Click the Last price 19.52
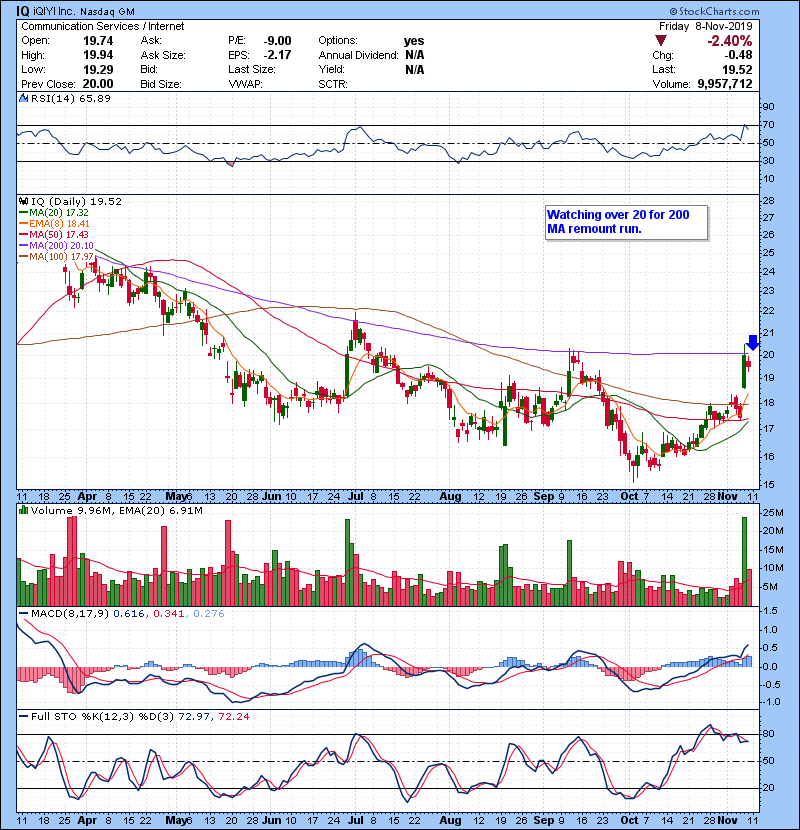 738,69
